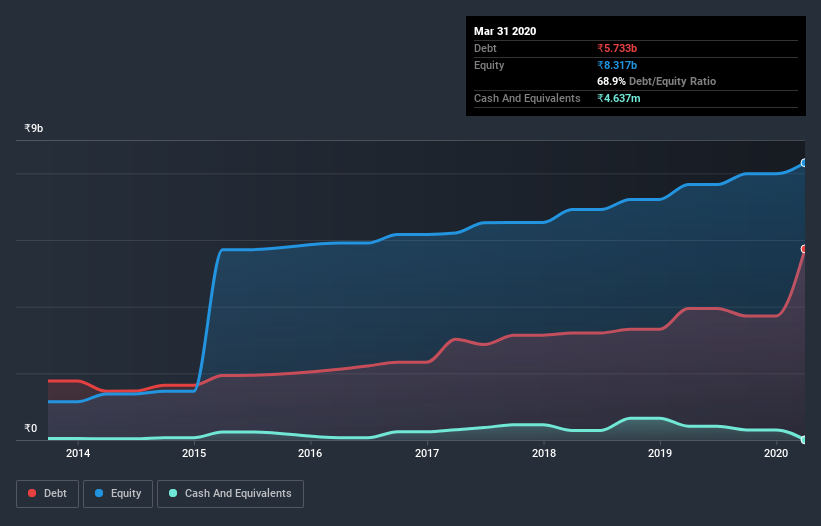Toggle the Equity series legend button
821x526 pixels.
[118, 494]
